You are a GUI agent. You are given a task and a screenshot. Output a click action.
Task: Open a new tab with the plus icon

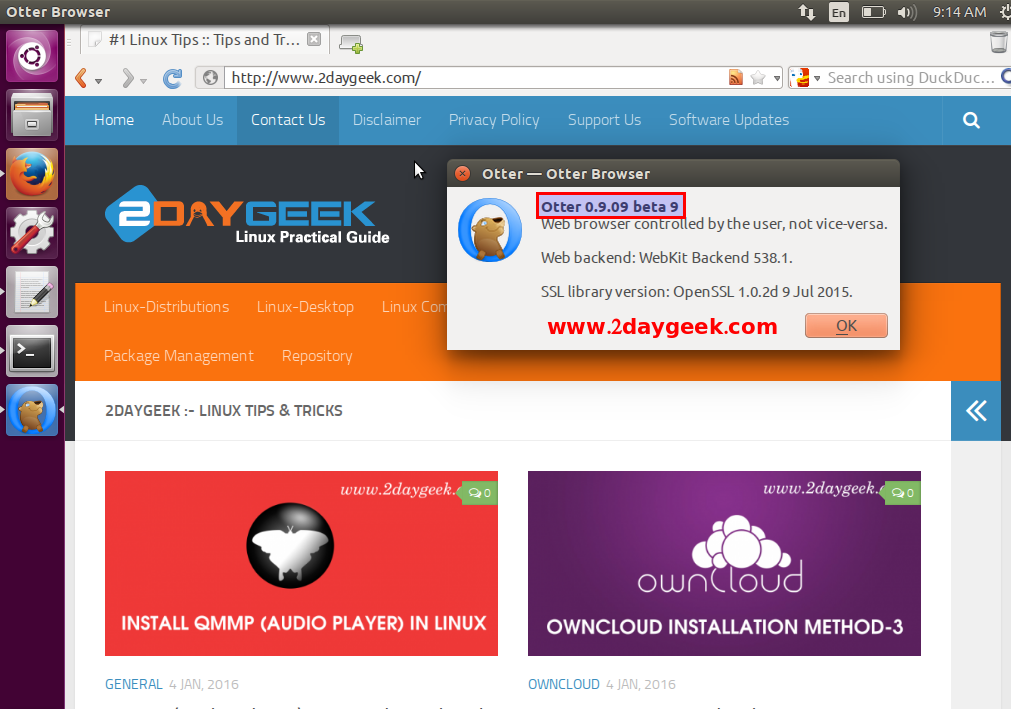coord(351,43)
